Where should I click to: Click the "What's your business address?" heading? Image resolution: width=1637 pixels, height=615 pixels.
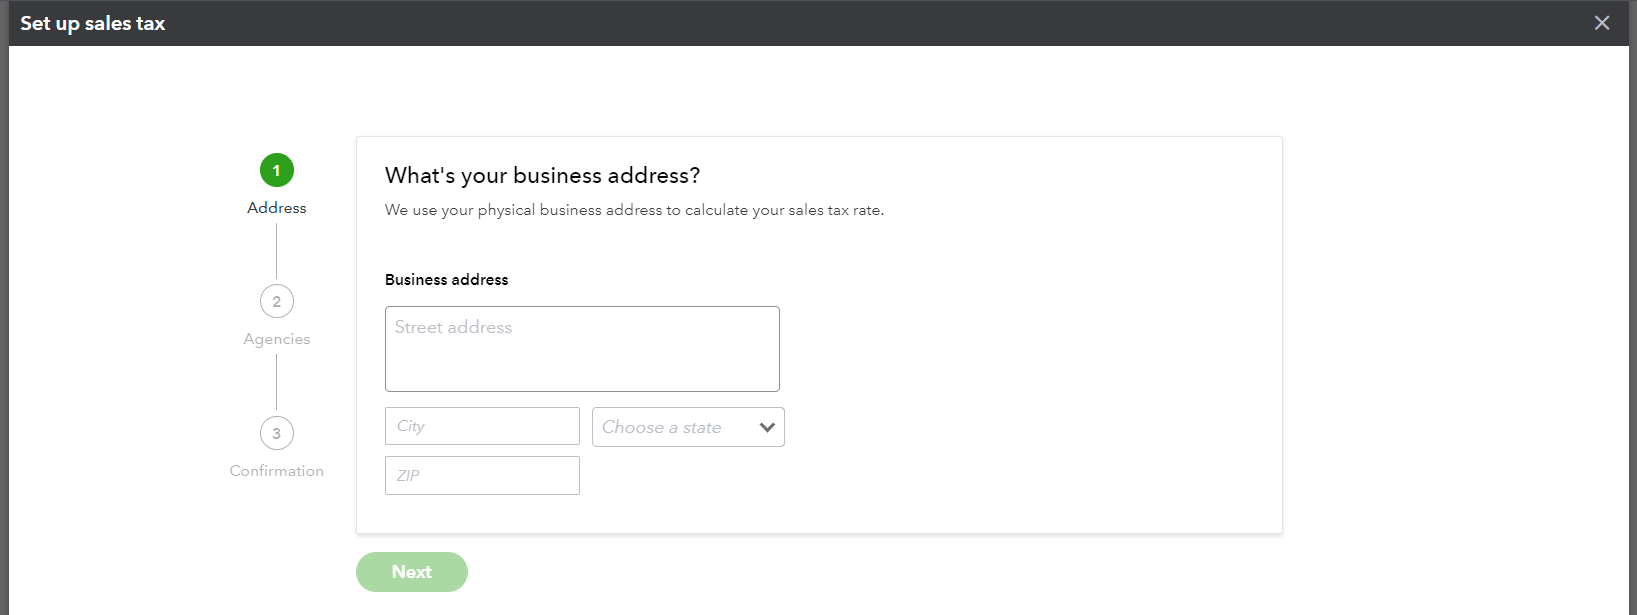pos(542,175)
